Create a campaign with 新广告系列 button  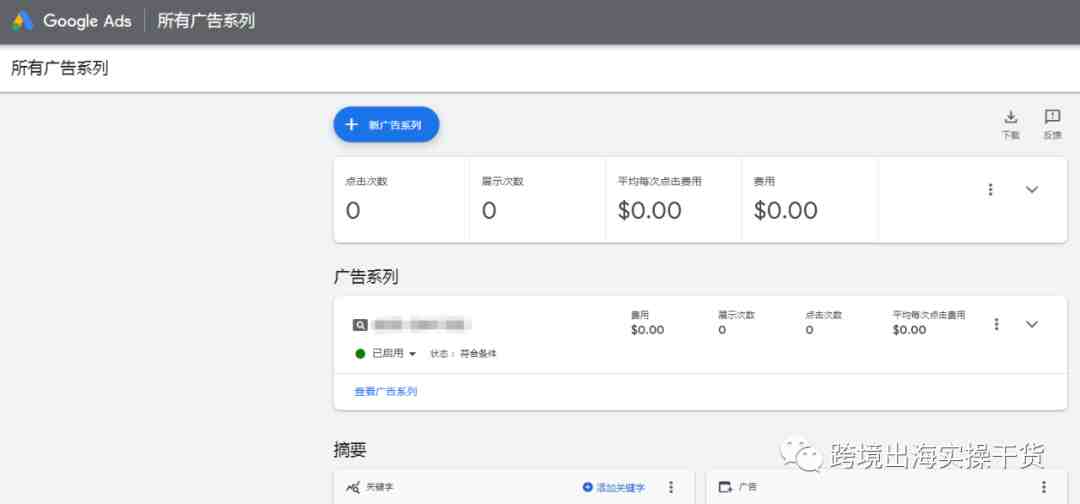pos(386,125)
